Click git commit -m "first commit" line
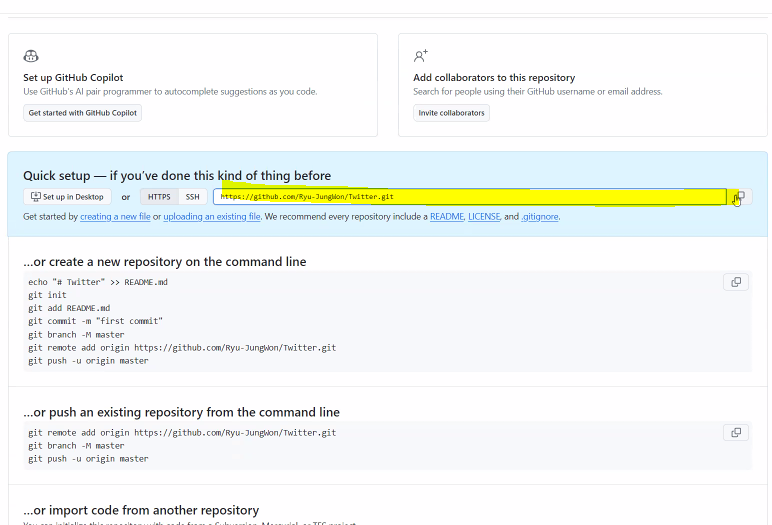The width and height of the screenshot is (772, 525). pos(96,321)
